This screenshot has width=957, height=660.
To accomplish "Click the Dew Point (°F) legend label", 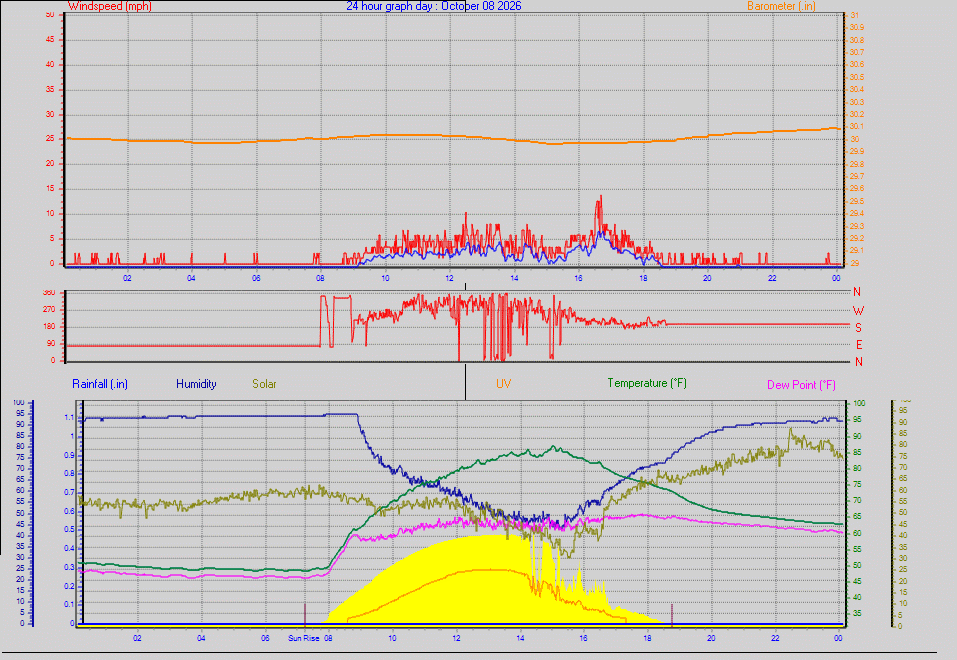I will [801, 385].
